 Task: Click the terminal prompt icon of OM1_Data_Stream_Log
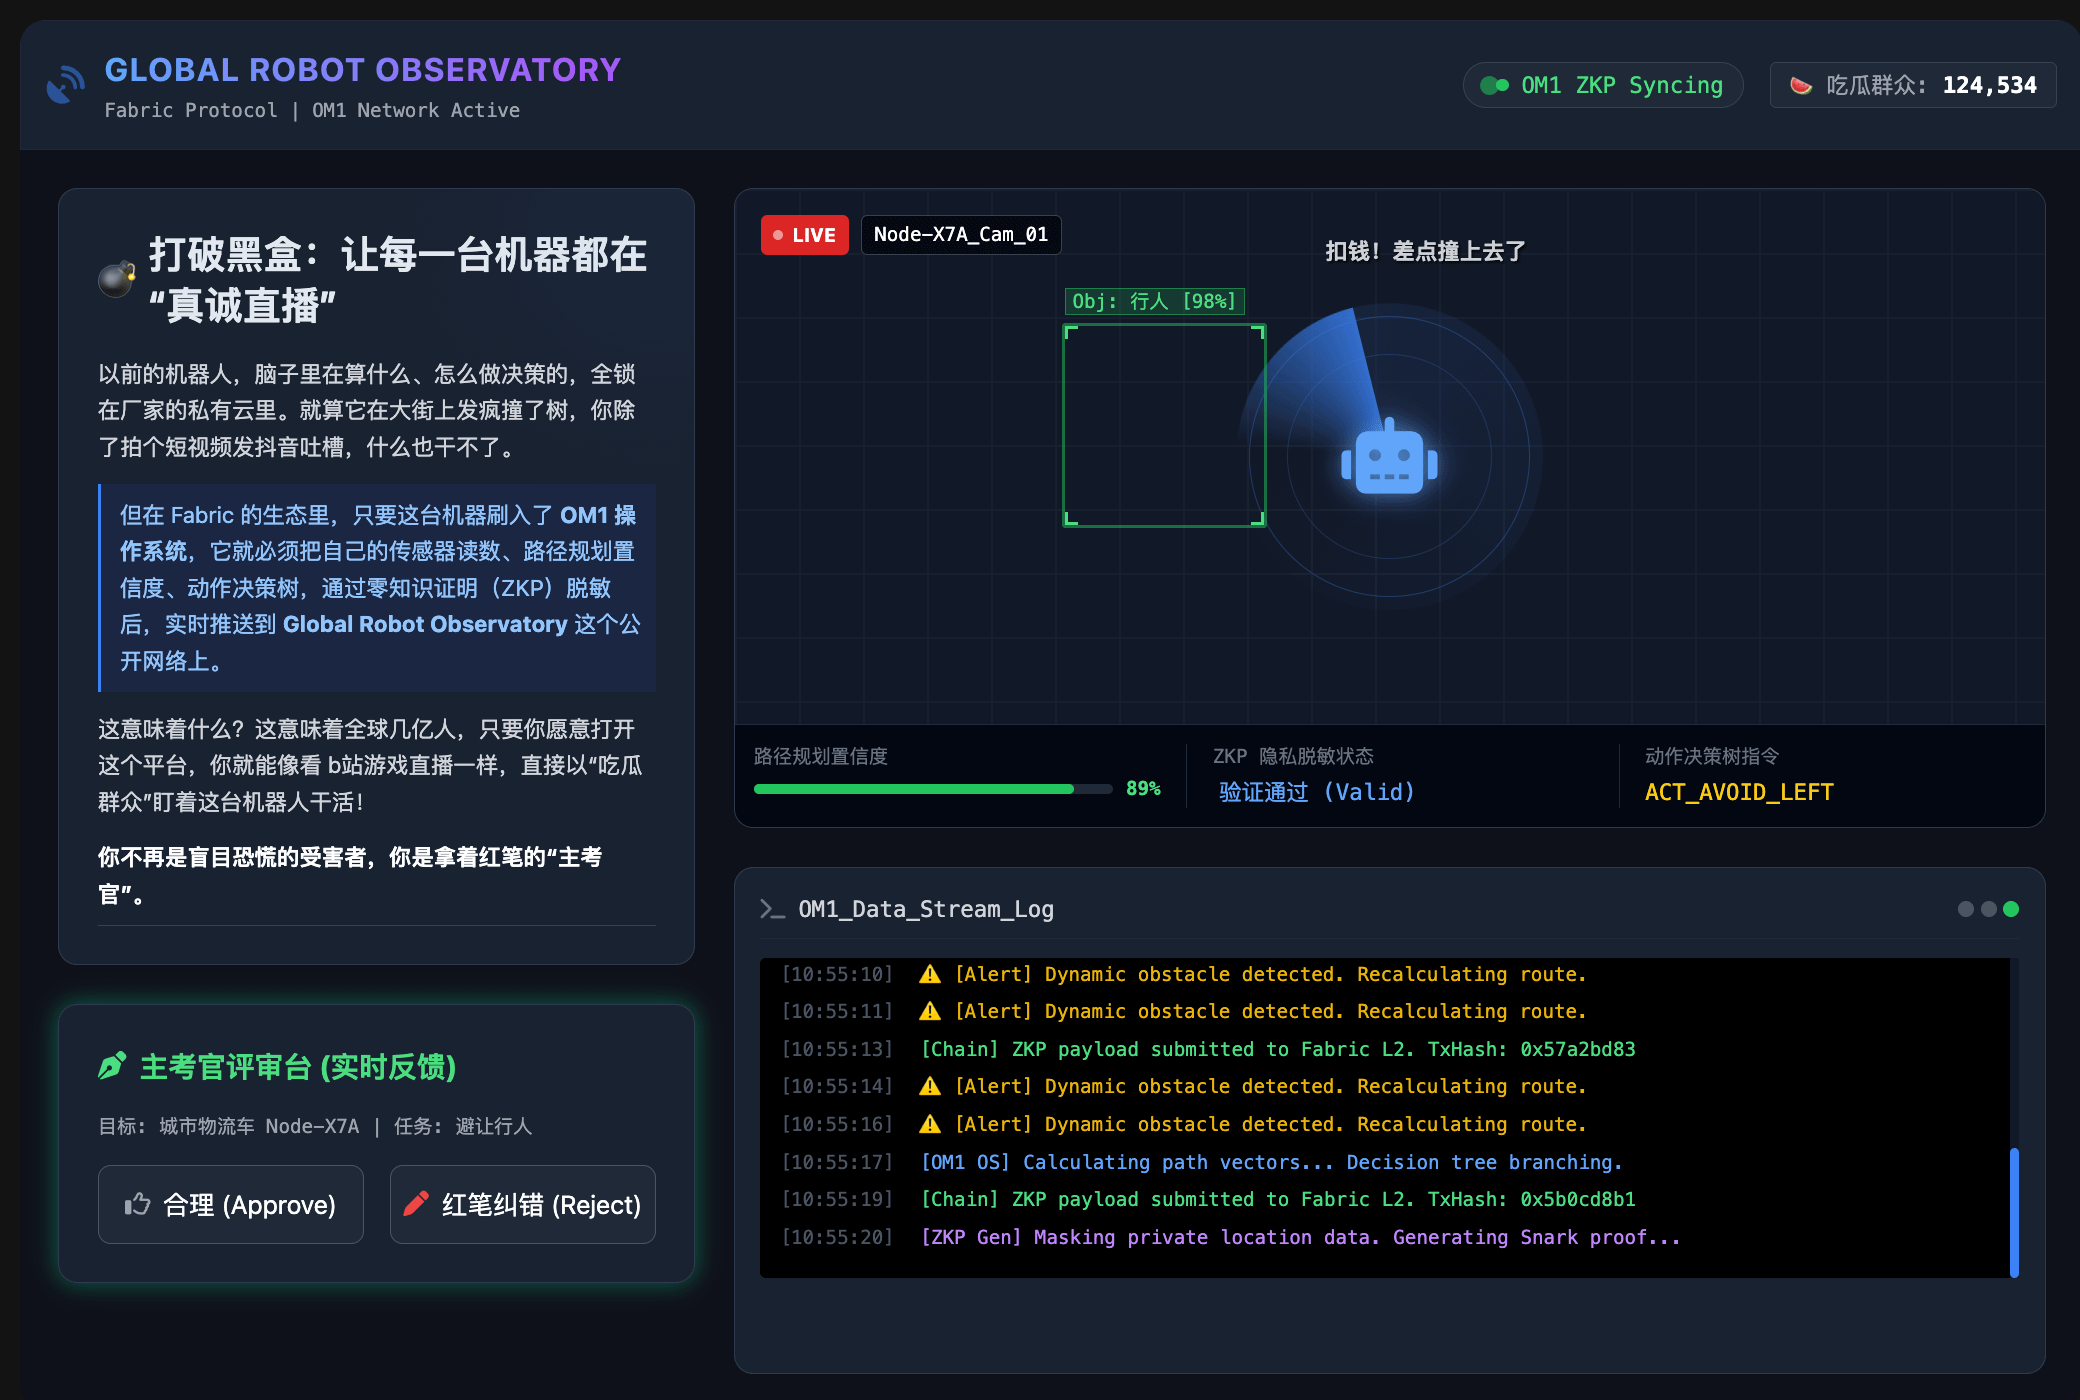click(771, 909)
